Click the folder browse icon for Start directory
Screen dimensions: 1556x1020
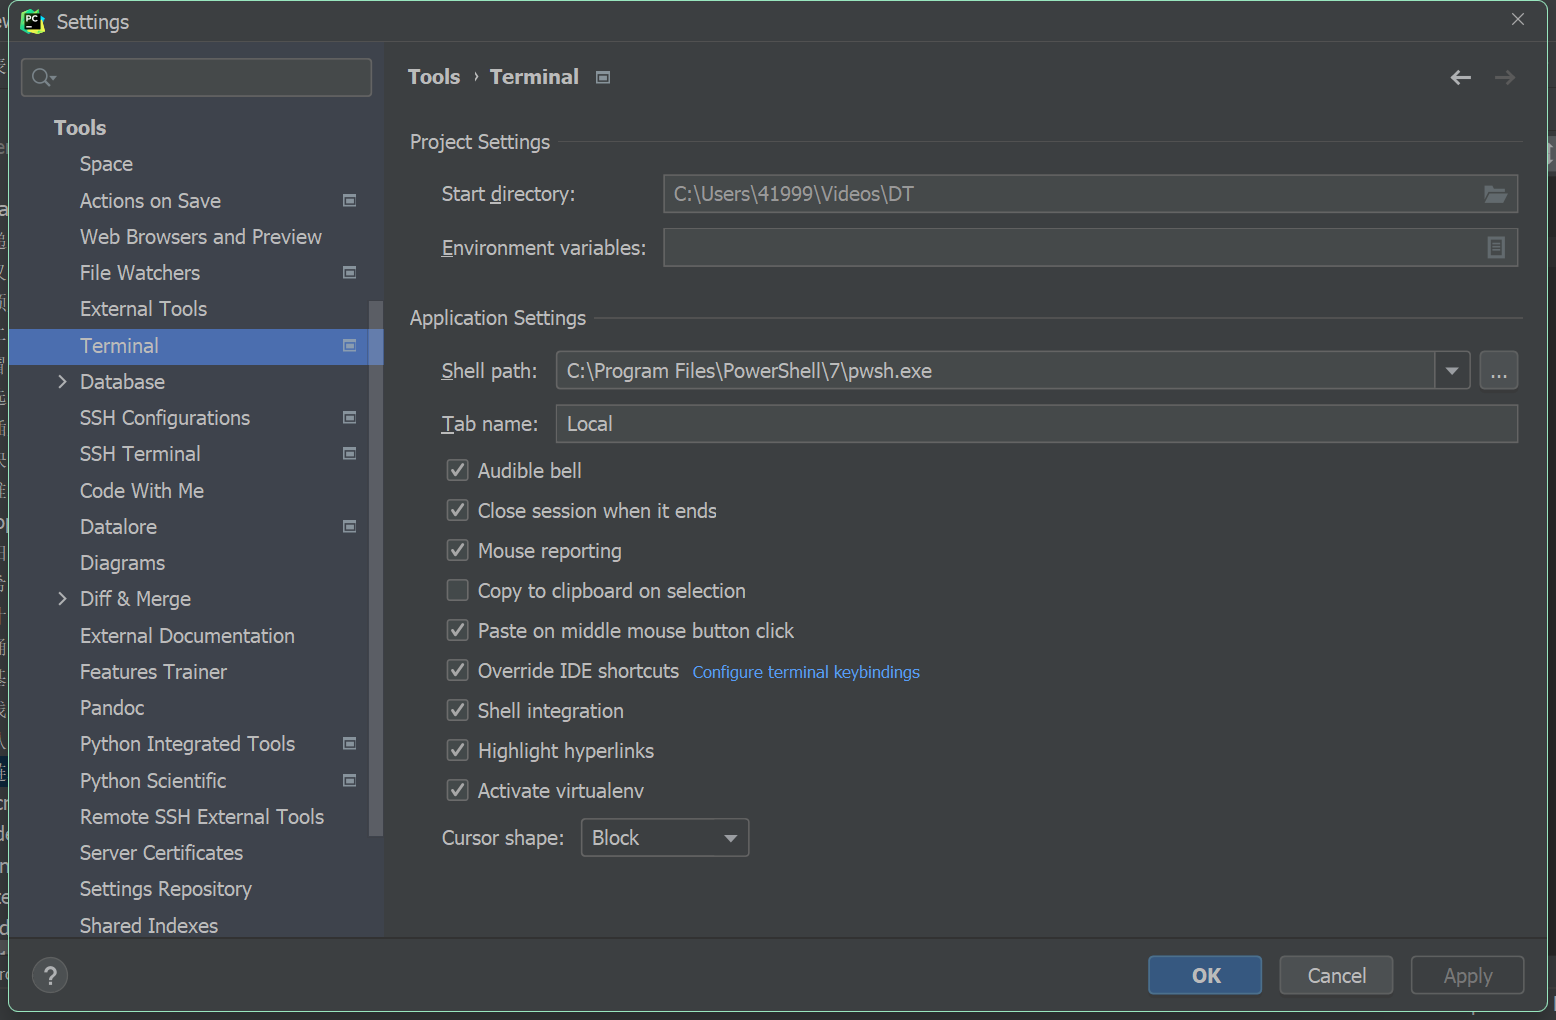[x=1495, y=194]
